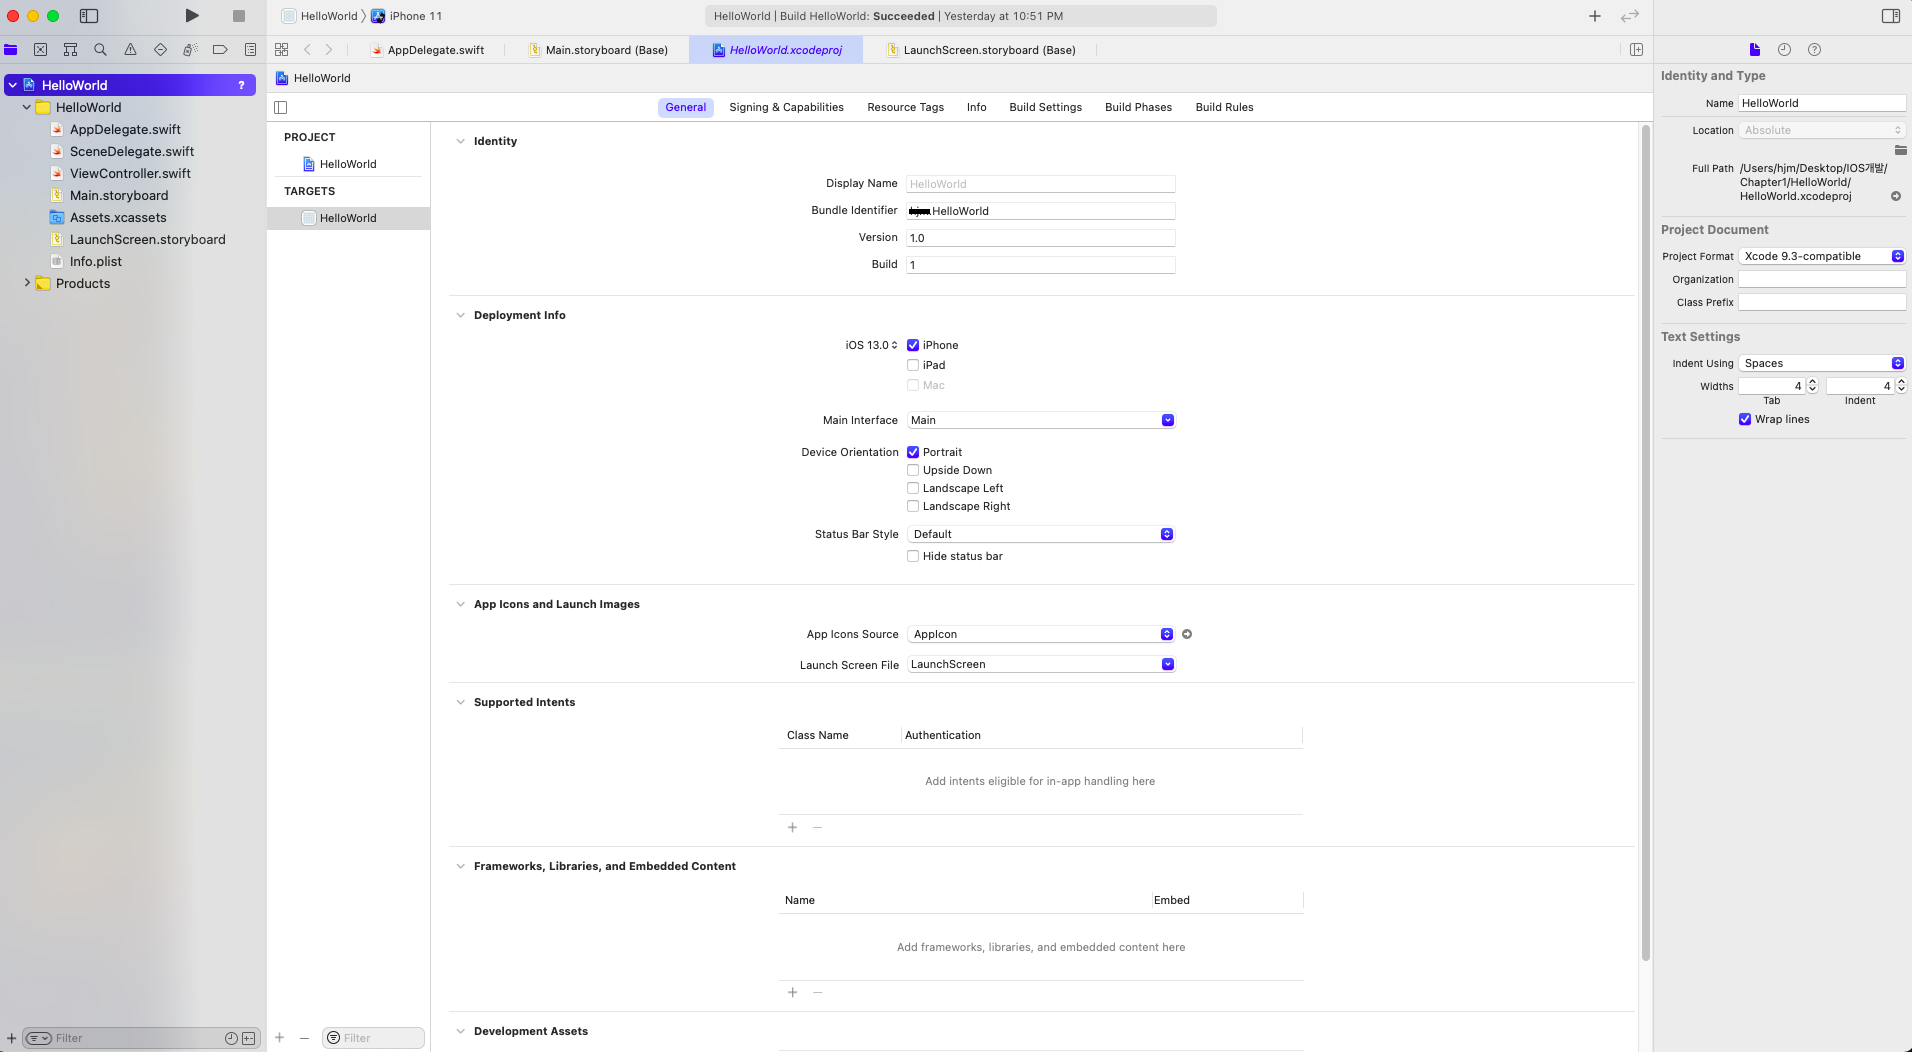Show the History inspector clock icon
Viewport: 1912px width, 1052px height.
pos(1784,49)
